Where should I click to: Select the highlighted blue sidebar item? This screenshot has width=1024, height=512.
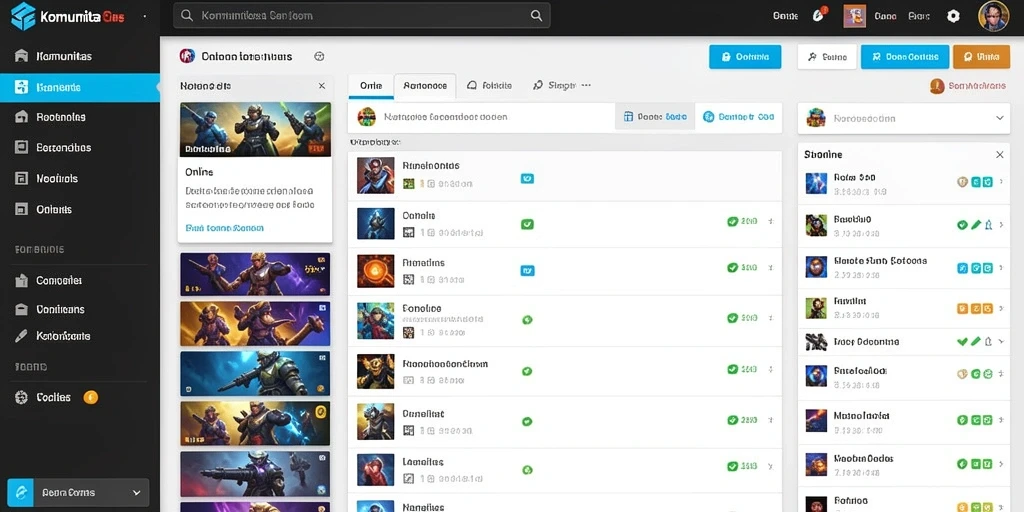tap(80, 87)
